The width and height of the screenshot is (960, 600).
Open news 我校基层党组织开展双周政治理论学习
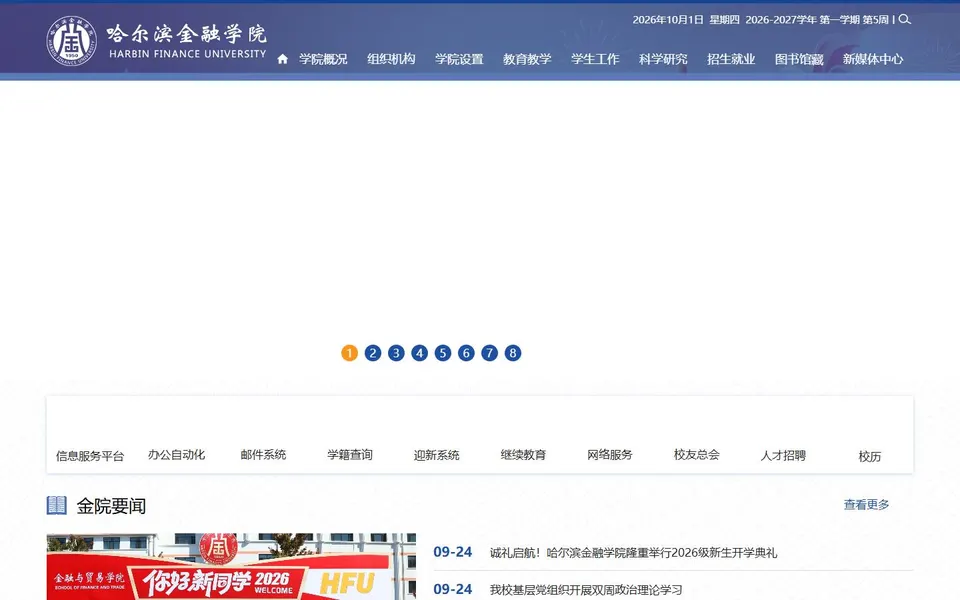(586, 590)
